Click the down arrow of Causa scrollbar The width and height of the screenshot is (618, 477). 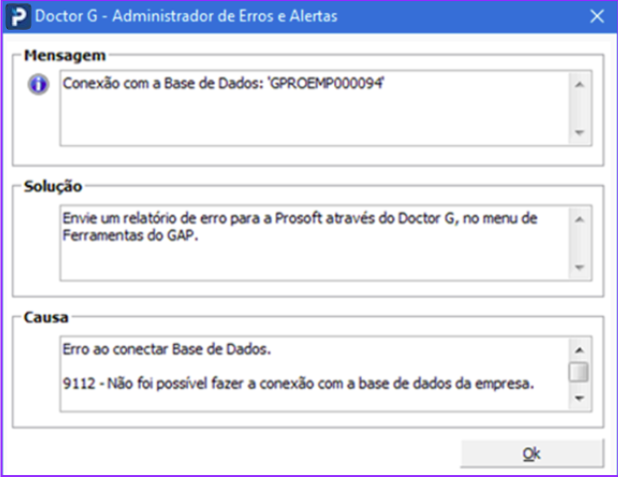(579, 398)
